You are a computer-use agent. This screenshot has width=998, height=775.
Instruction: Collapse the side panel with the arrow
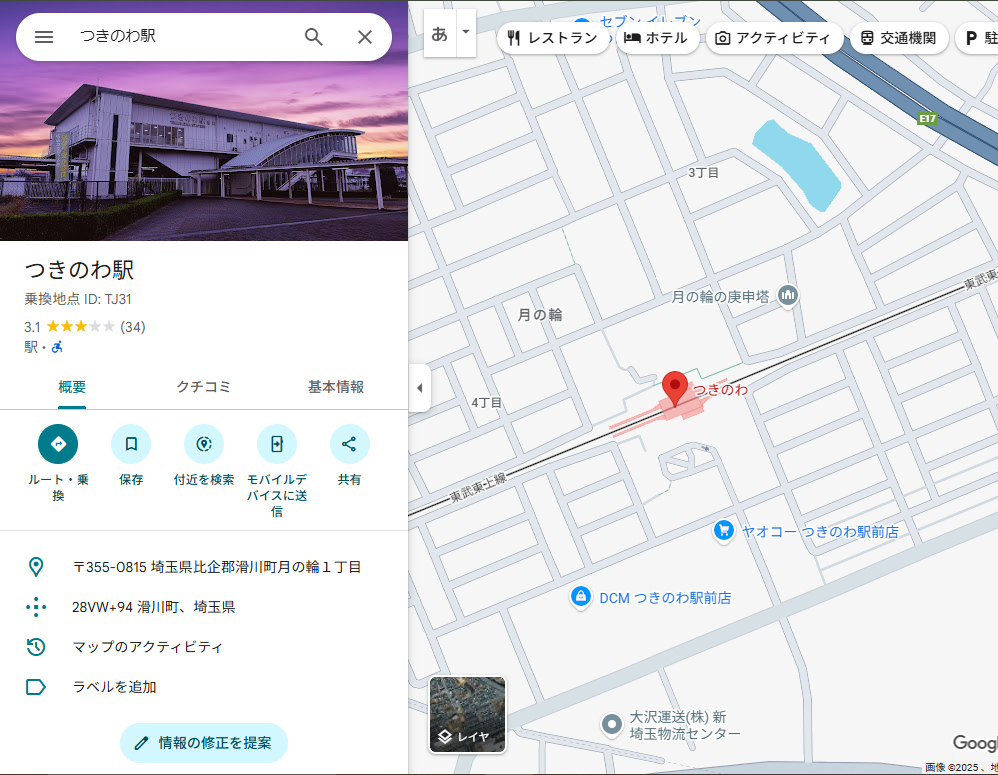click(x=419, y=388)
